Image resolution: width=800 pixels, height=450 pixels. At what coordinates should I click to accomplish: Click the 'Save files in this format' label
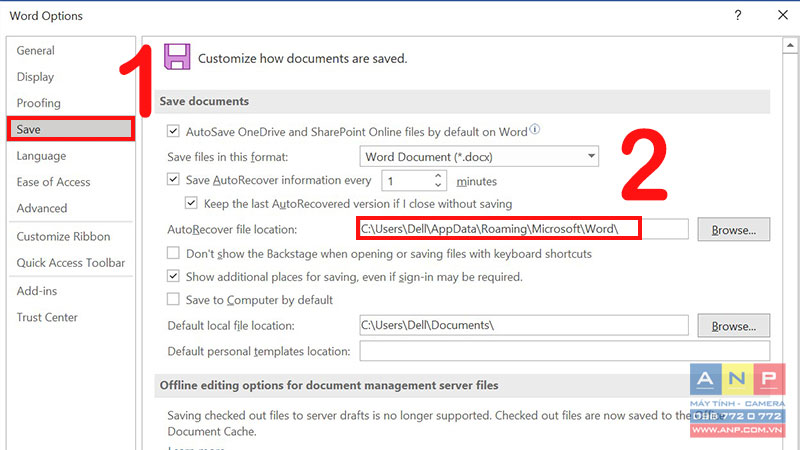point(228,157)
